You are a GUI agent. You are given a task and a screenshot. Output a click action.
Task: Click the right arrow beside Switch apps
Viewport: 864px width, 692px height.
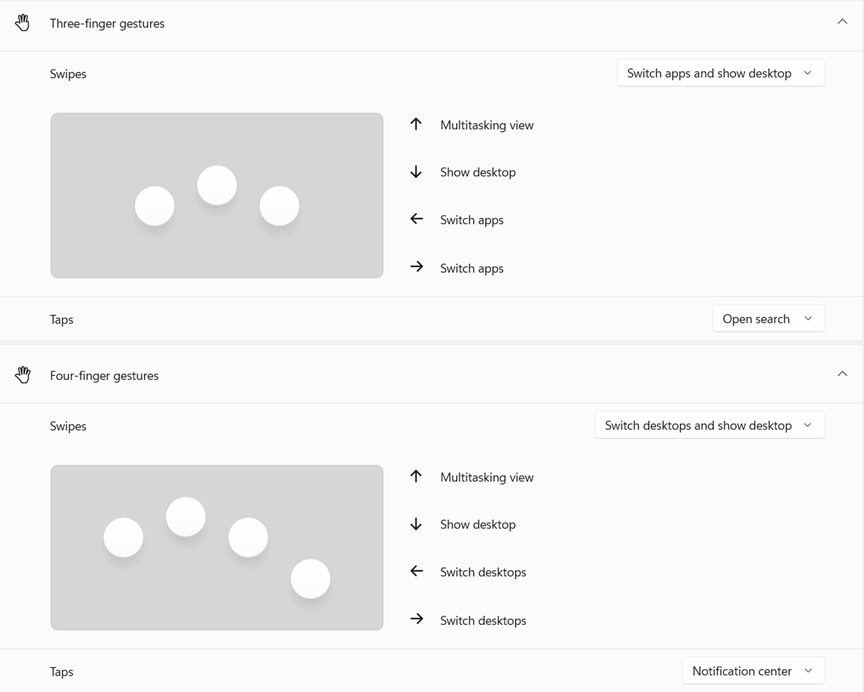click(417, 267)
